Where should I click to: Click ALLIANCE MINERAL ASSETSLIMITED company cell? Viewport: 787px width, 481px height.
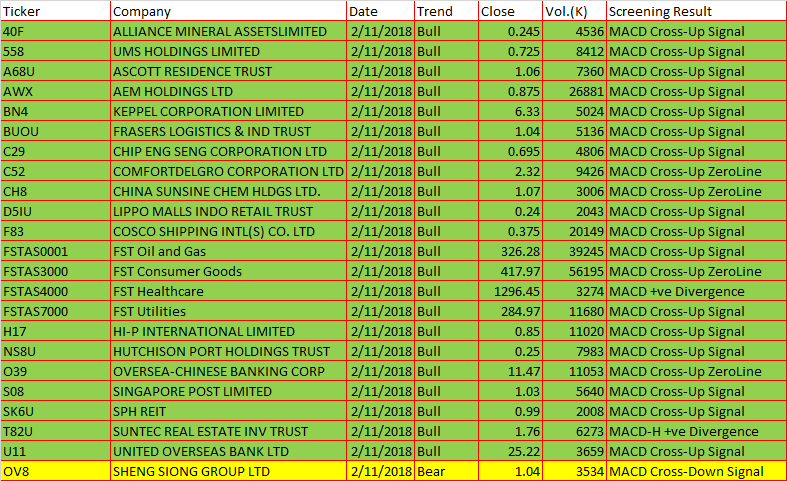(228, 31)
